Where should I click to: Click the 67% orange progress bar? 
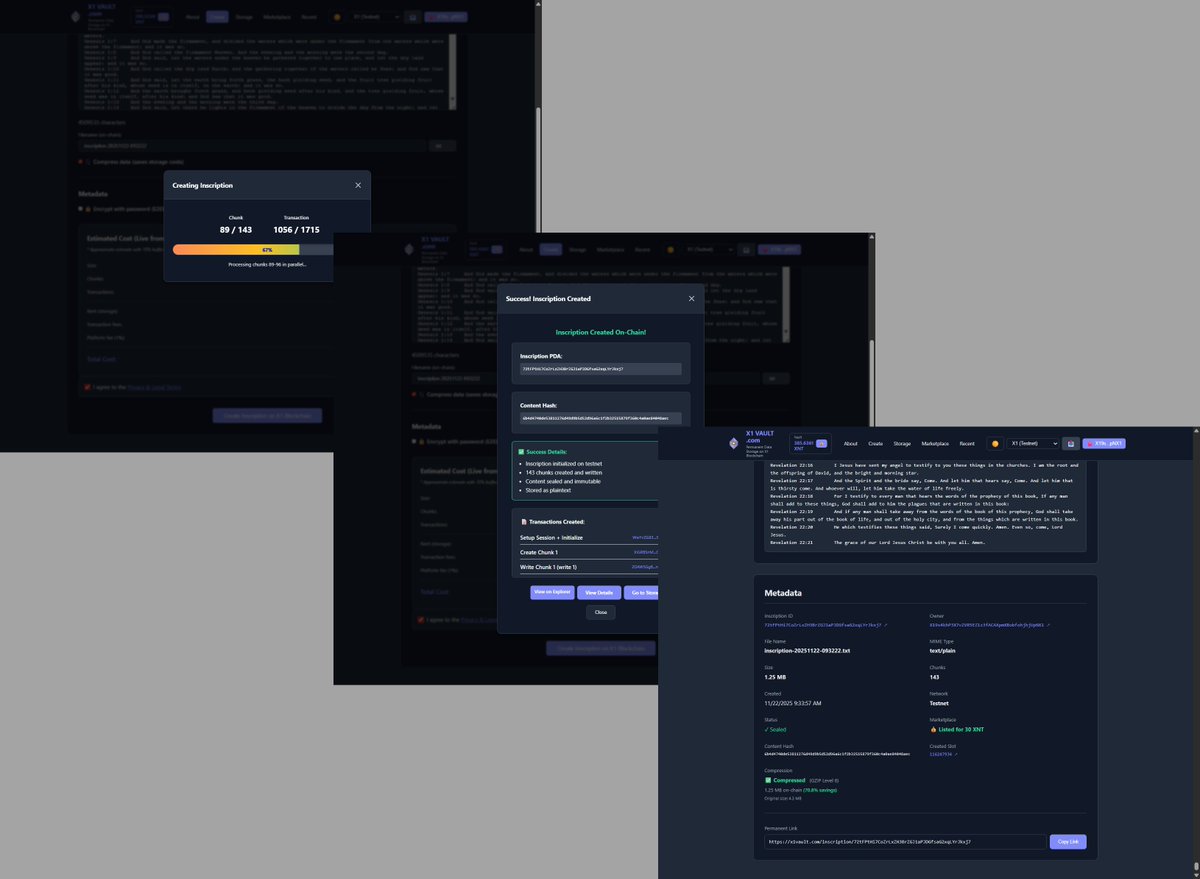click(236, 250)
